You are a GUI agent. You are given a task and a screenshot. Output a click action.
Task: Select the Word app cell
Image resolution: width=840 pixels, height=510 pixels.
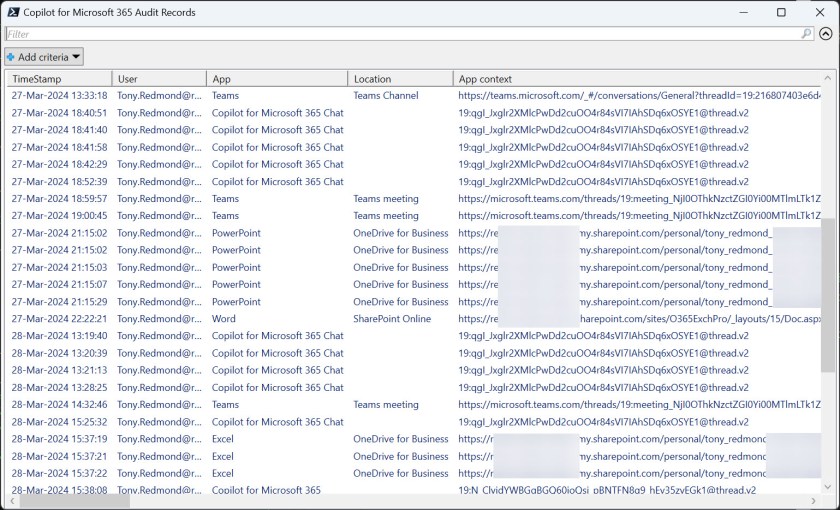[x=223, y=319]
